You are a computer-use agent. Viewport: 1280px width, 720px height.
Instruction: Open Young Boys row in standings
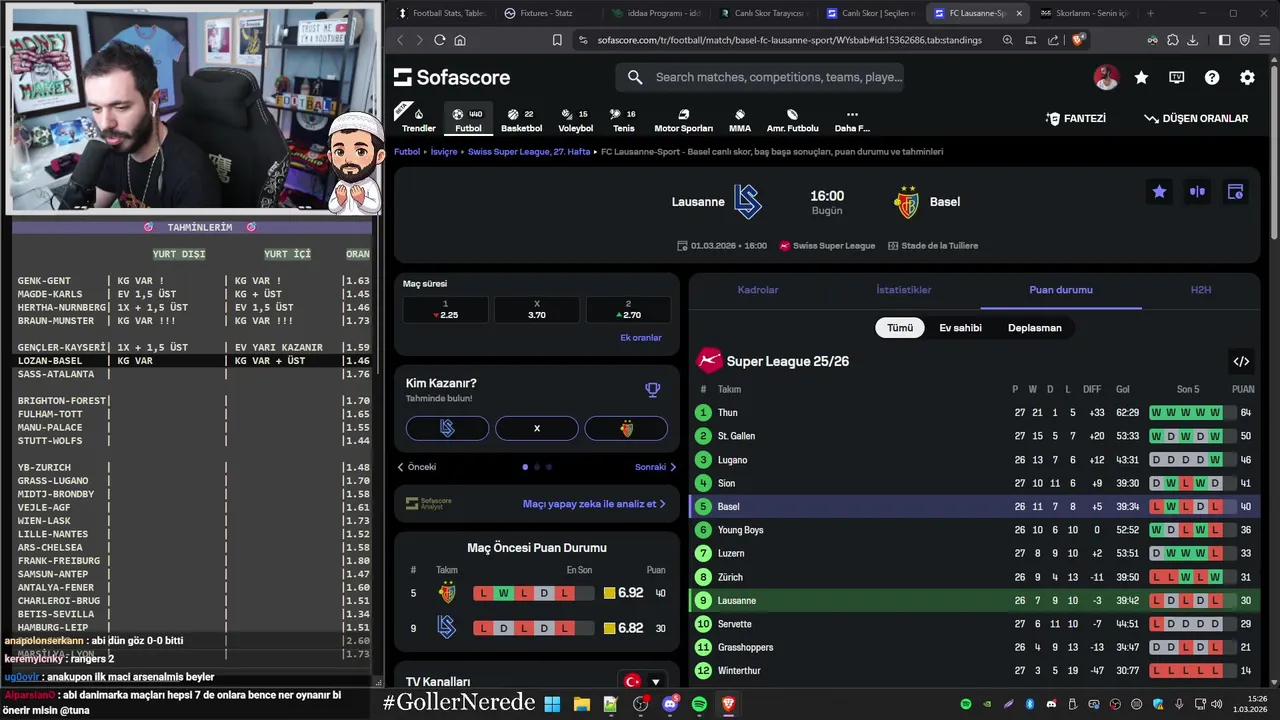click(974, 530)
